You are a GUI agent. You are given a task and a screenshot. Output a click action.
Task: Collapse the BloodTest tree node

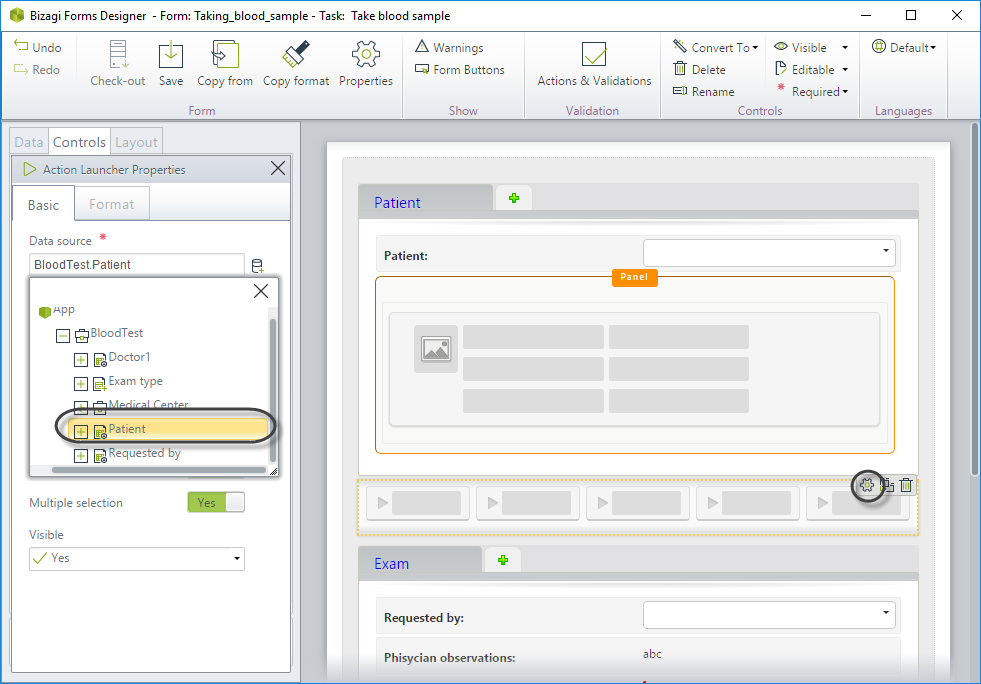click(x=63, y=336)
